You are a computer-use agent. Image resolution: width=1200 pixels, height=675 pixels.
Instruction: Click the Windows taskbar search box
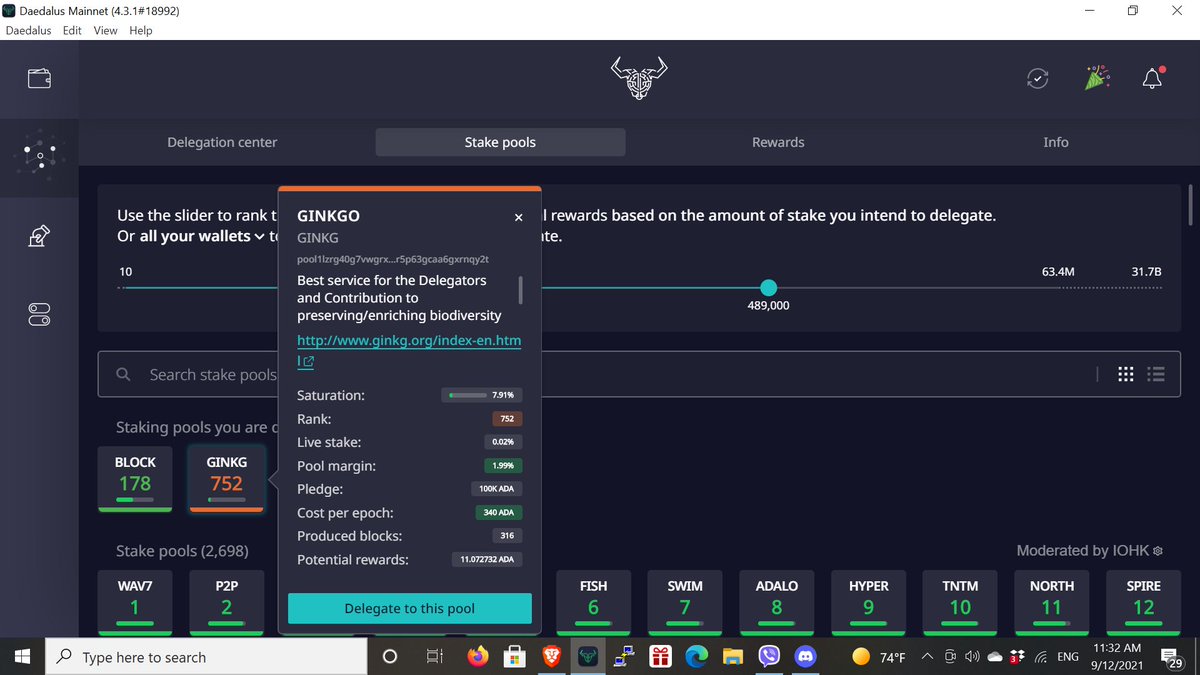tap(207, 657)
